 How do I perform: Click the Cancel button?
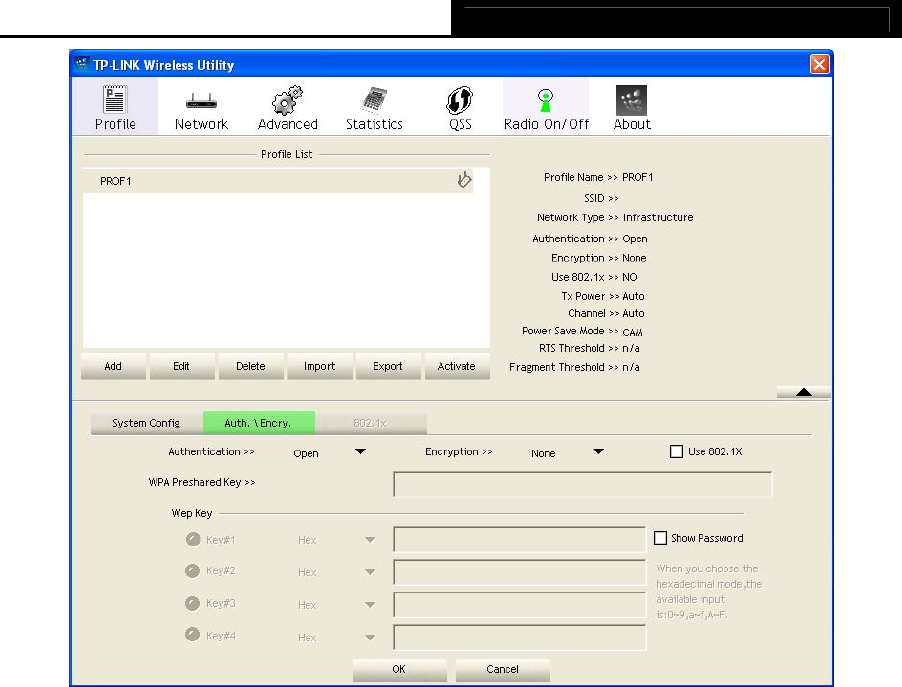point(502,669)
